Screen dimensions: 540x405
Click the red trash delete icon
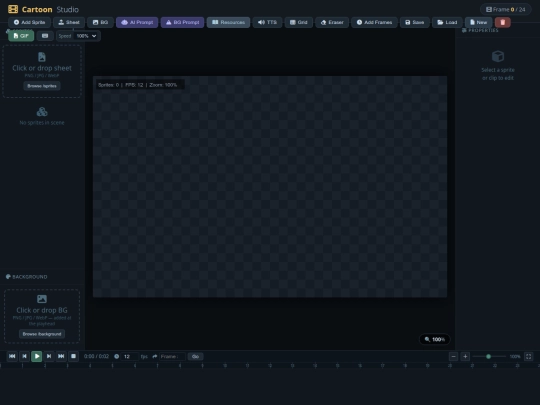[x=502, y=22]
